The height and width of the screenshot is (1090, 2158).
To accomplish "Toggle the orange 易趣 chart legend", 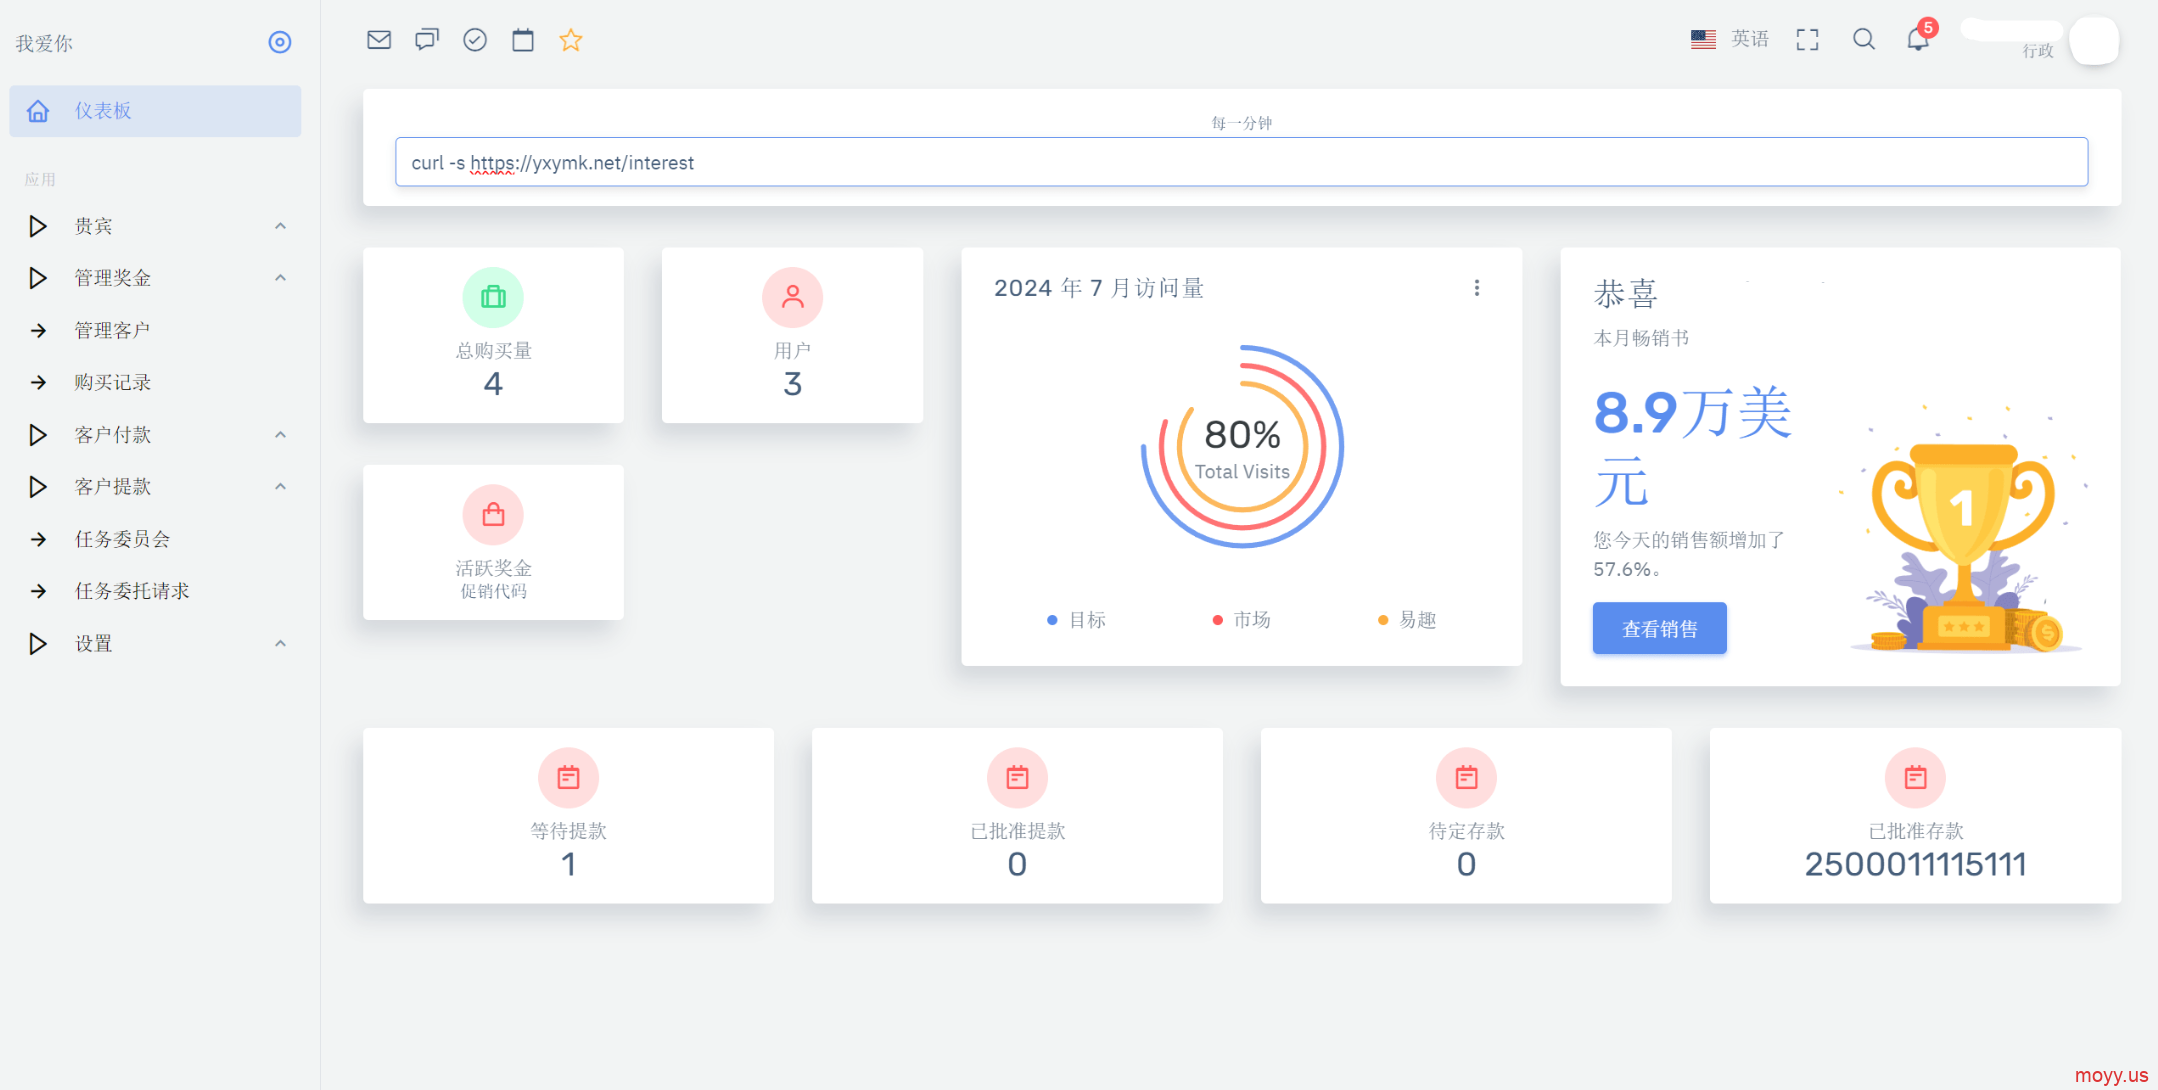I will [x=1407, y=620].
